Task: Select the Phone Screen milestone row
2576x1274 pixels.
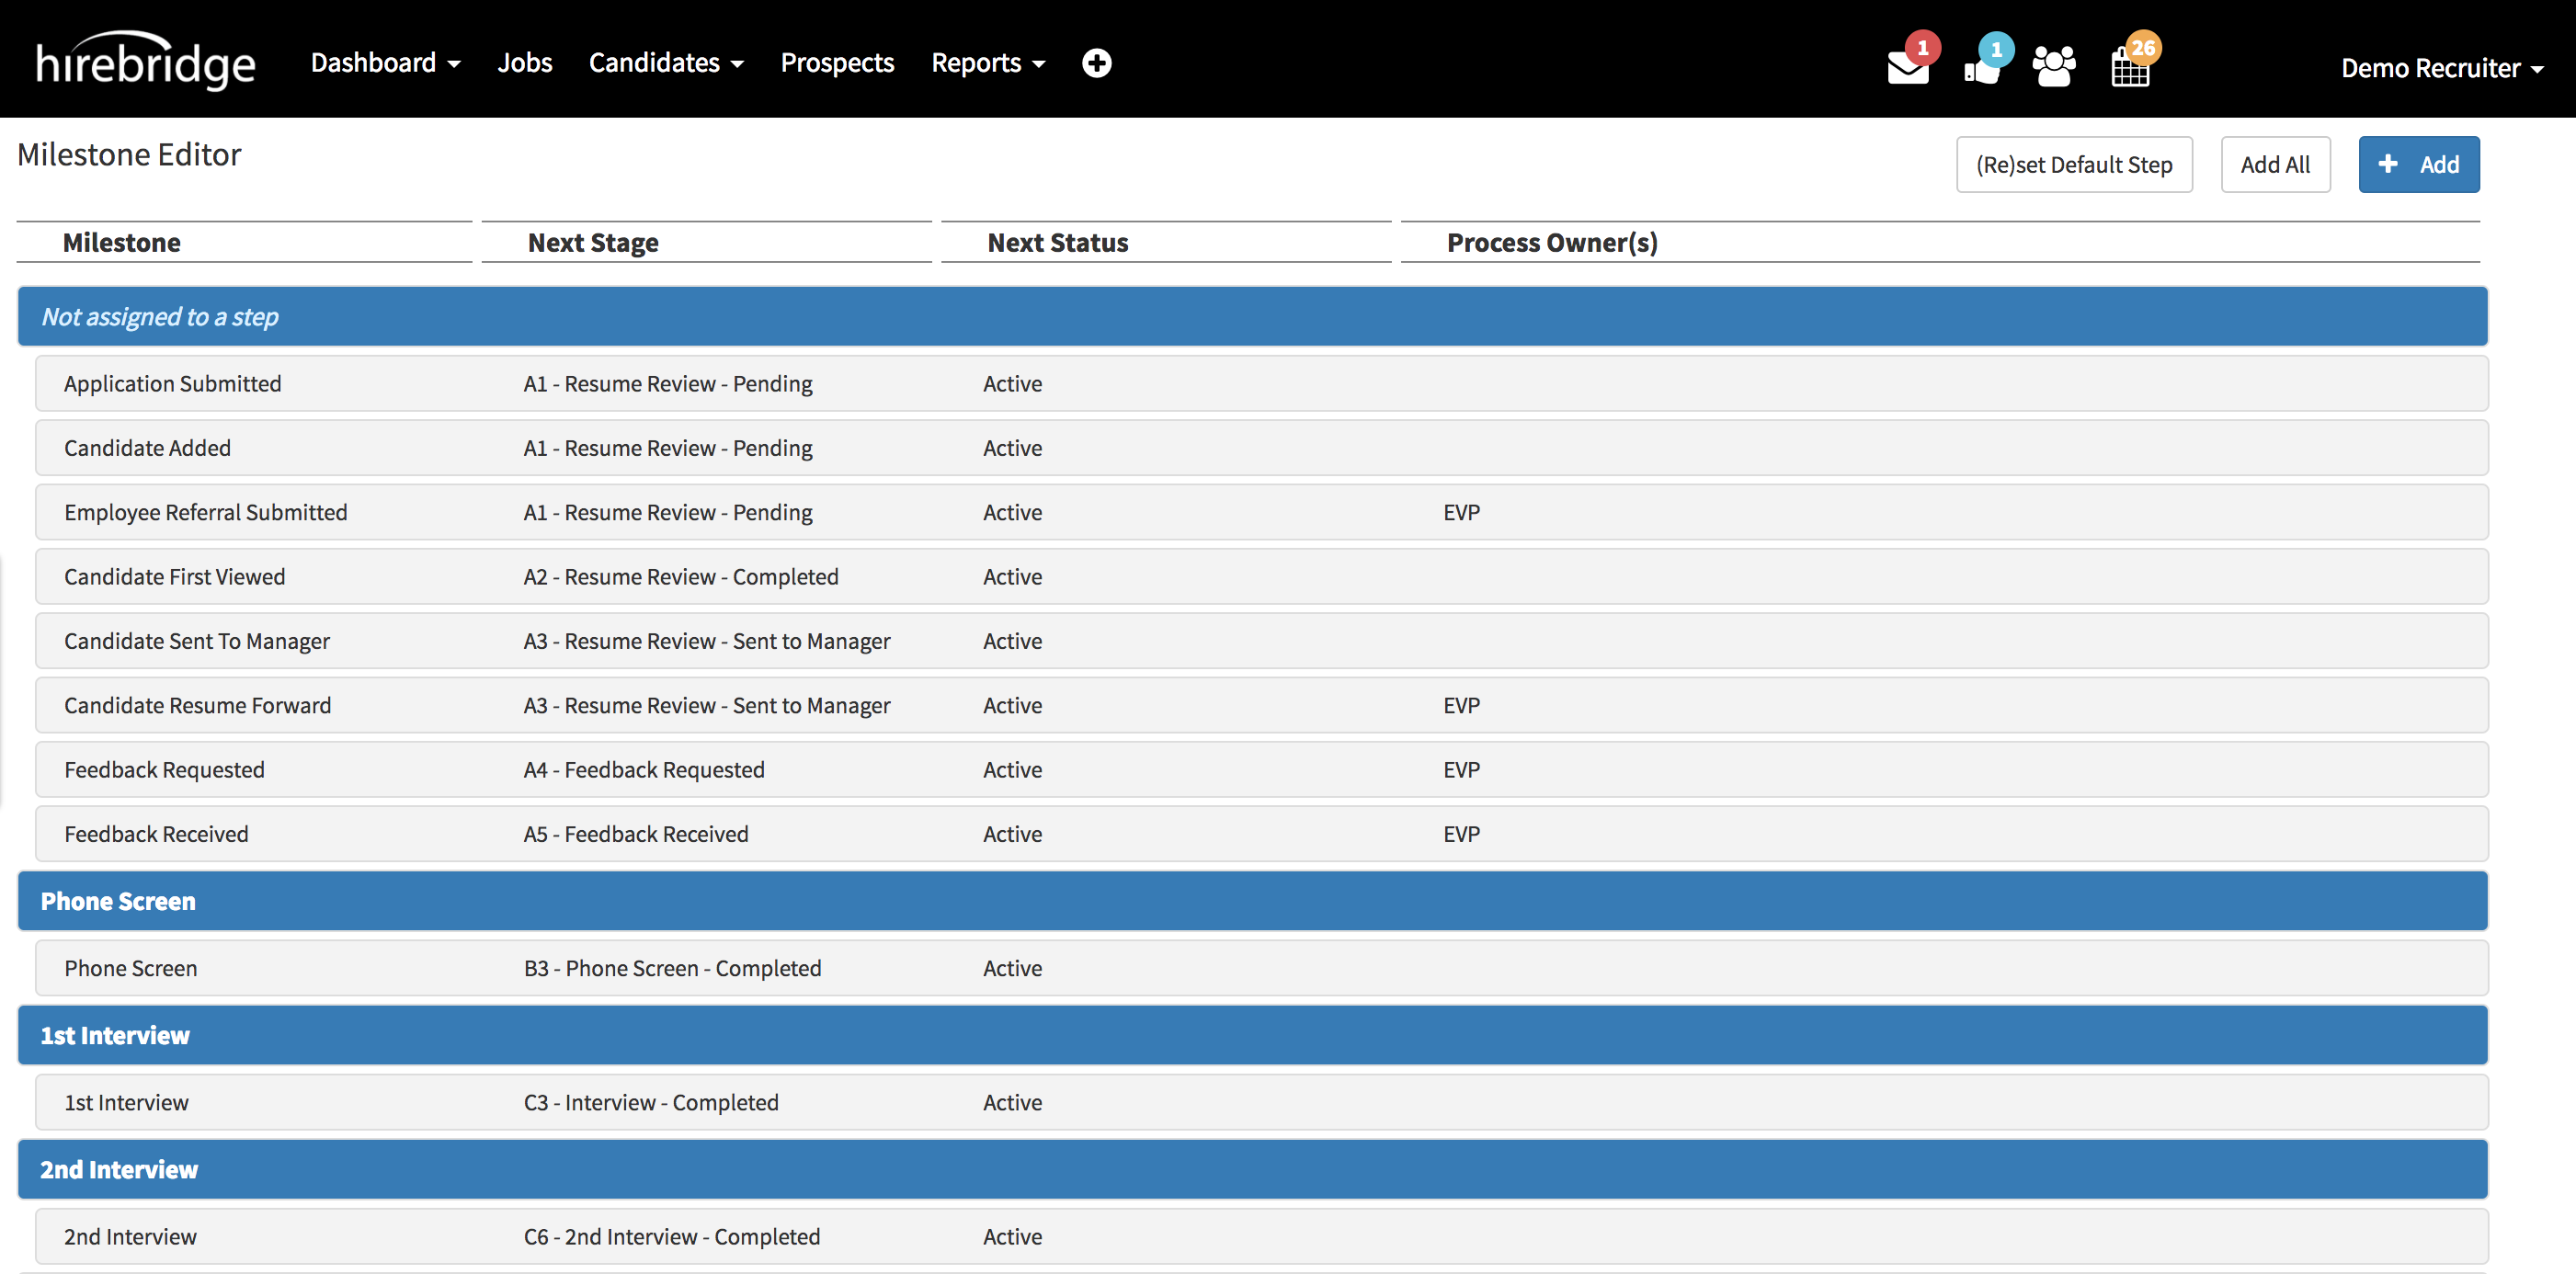Action: (131, 967)
